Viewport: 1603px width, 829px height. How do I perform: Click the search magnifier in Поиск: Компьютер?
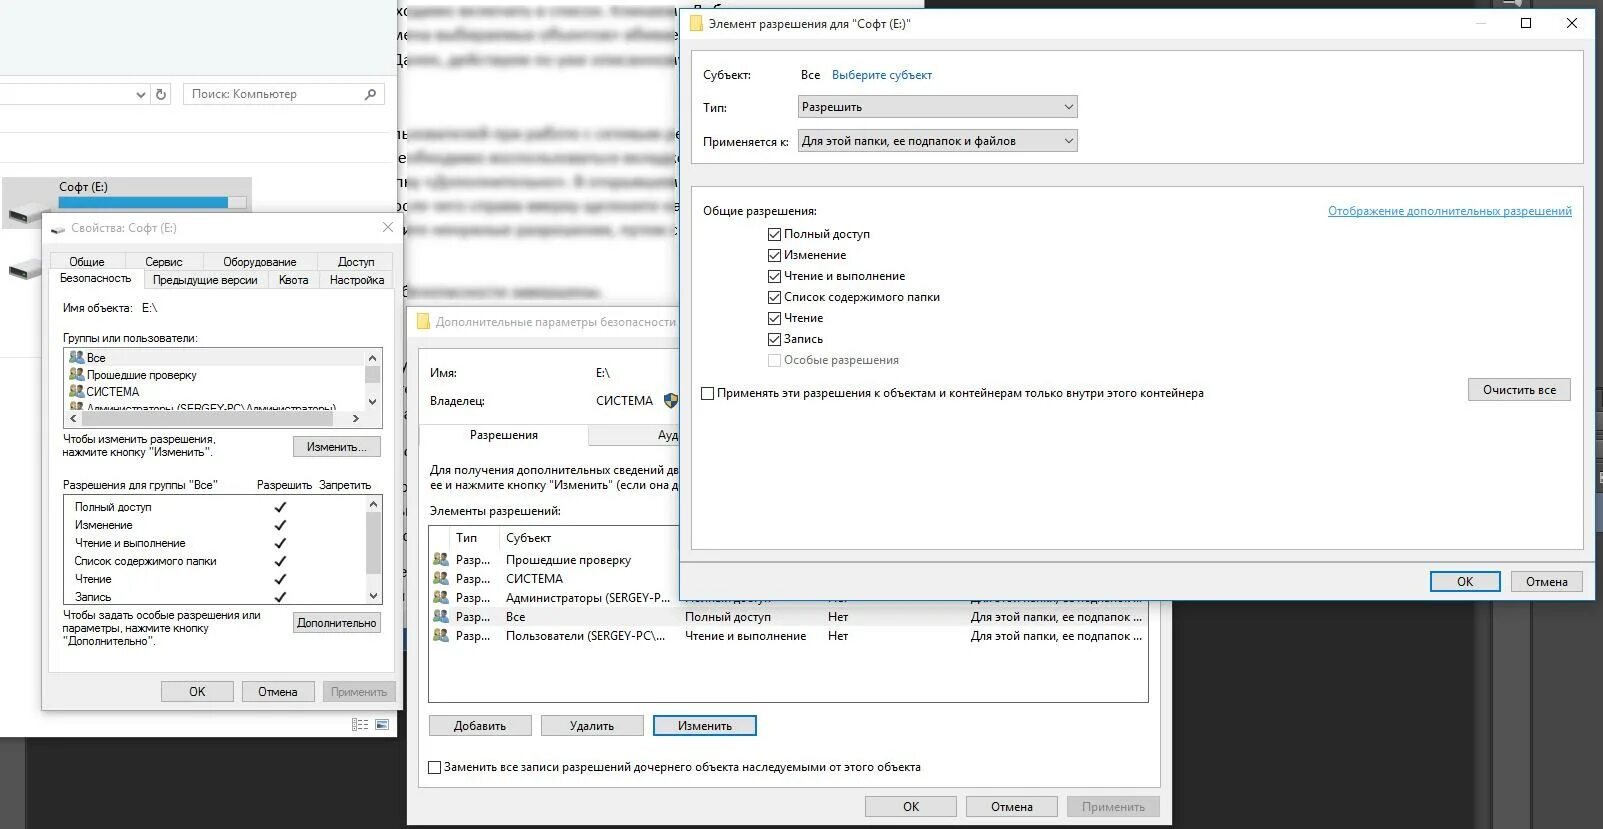[370, 94]
